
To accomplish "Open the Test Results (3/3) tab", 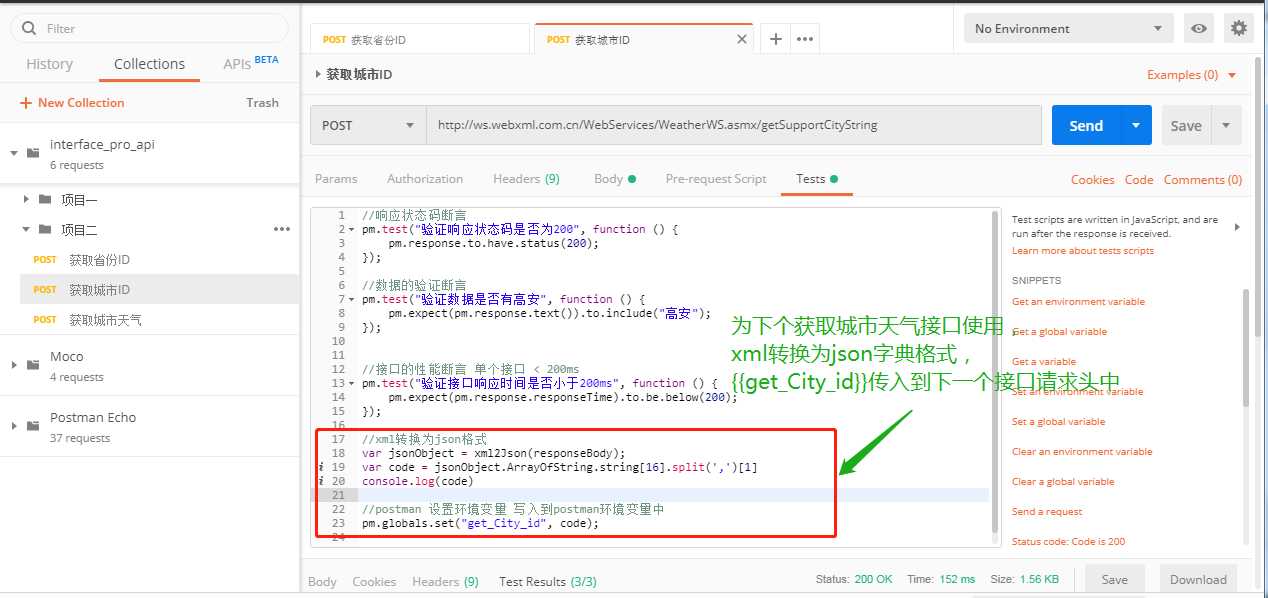I will coord(548,581).
